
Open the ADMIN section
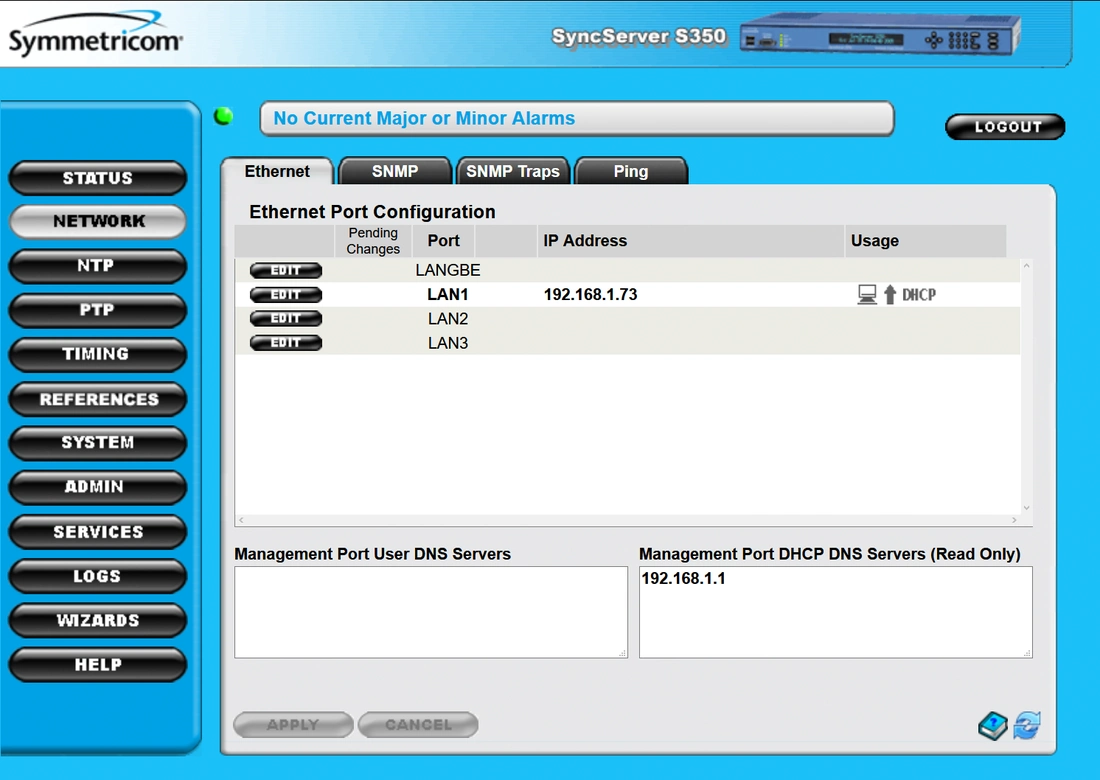(98, 487)
